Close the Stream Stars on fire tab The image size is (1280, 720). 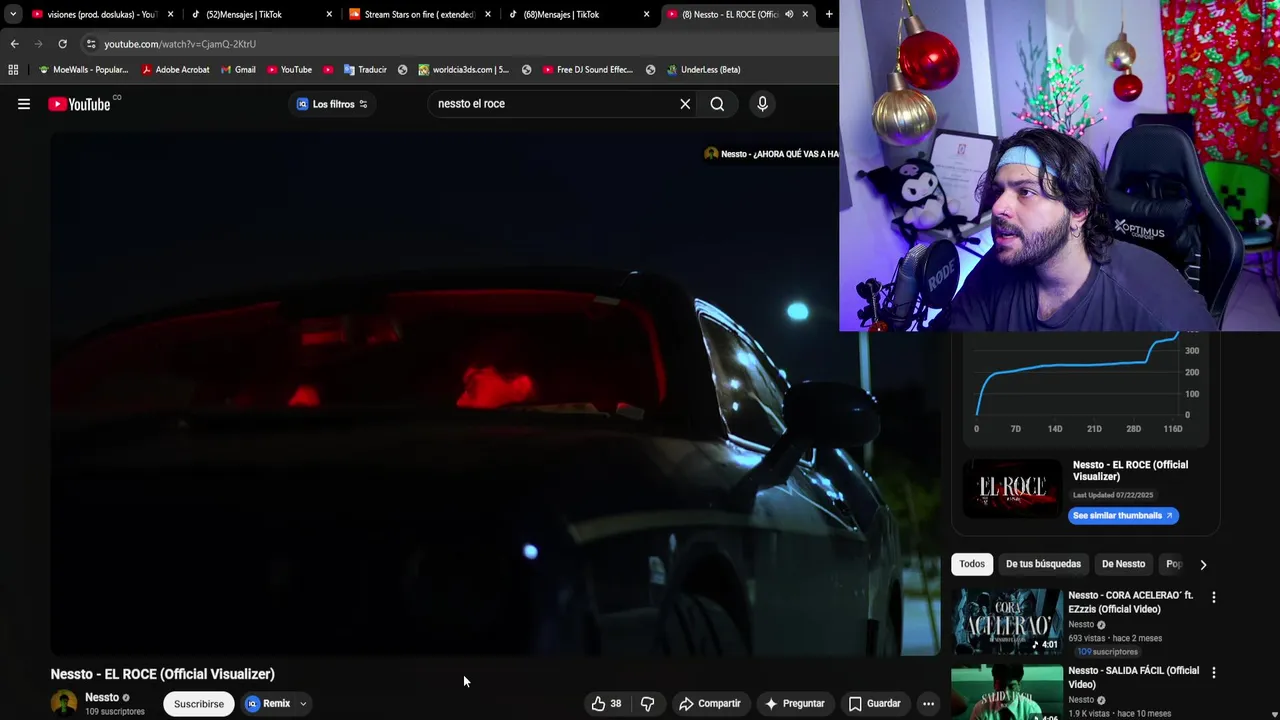488,14
